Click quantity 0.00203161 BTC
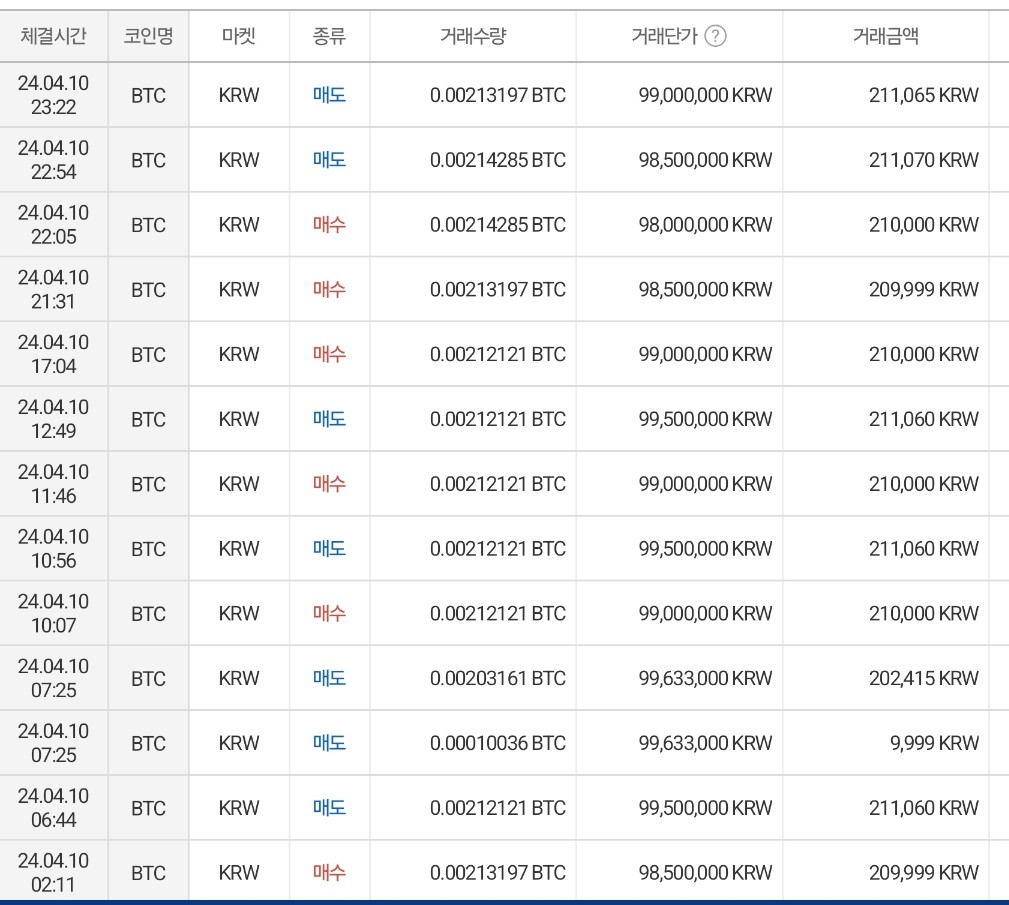This screenshot has width=1009, height=905. (x=497, y=678)
